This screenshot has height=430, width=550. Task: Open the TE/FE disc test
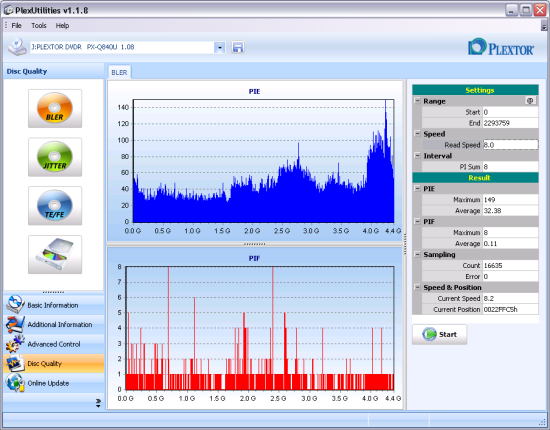(x=55, y=206)
